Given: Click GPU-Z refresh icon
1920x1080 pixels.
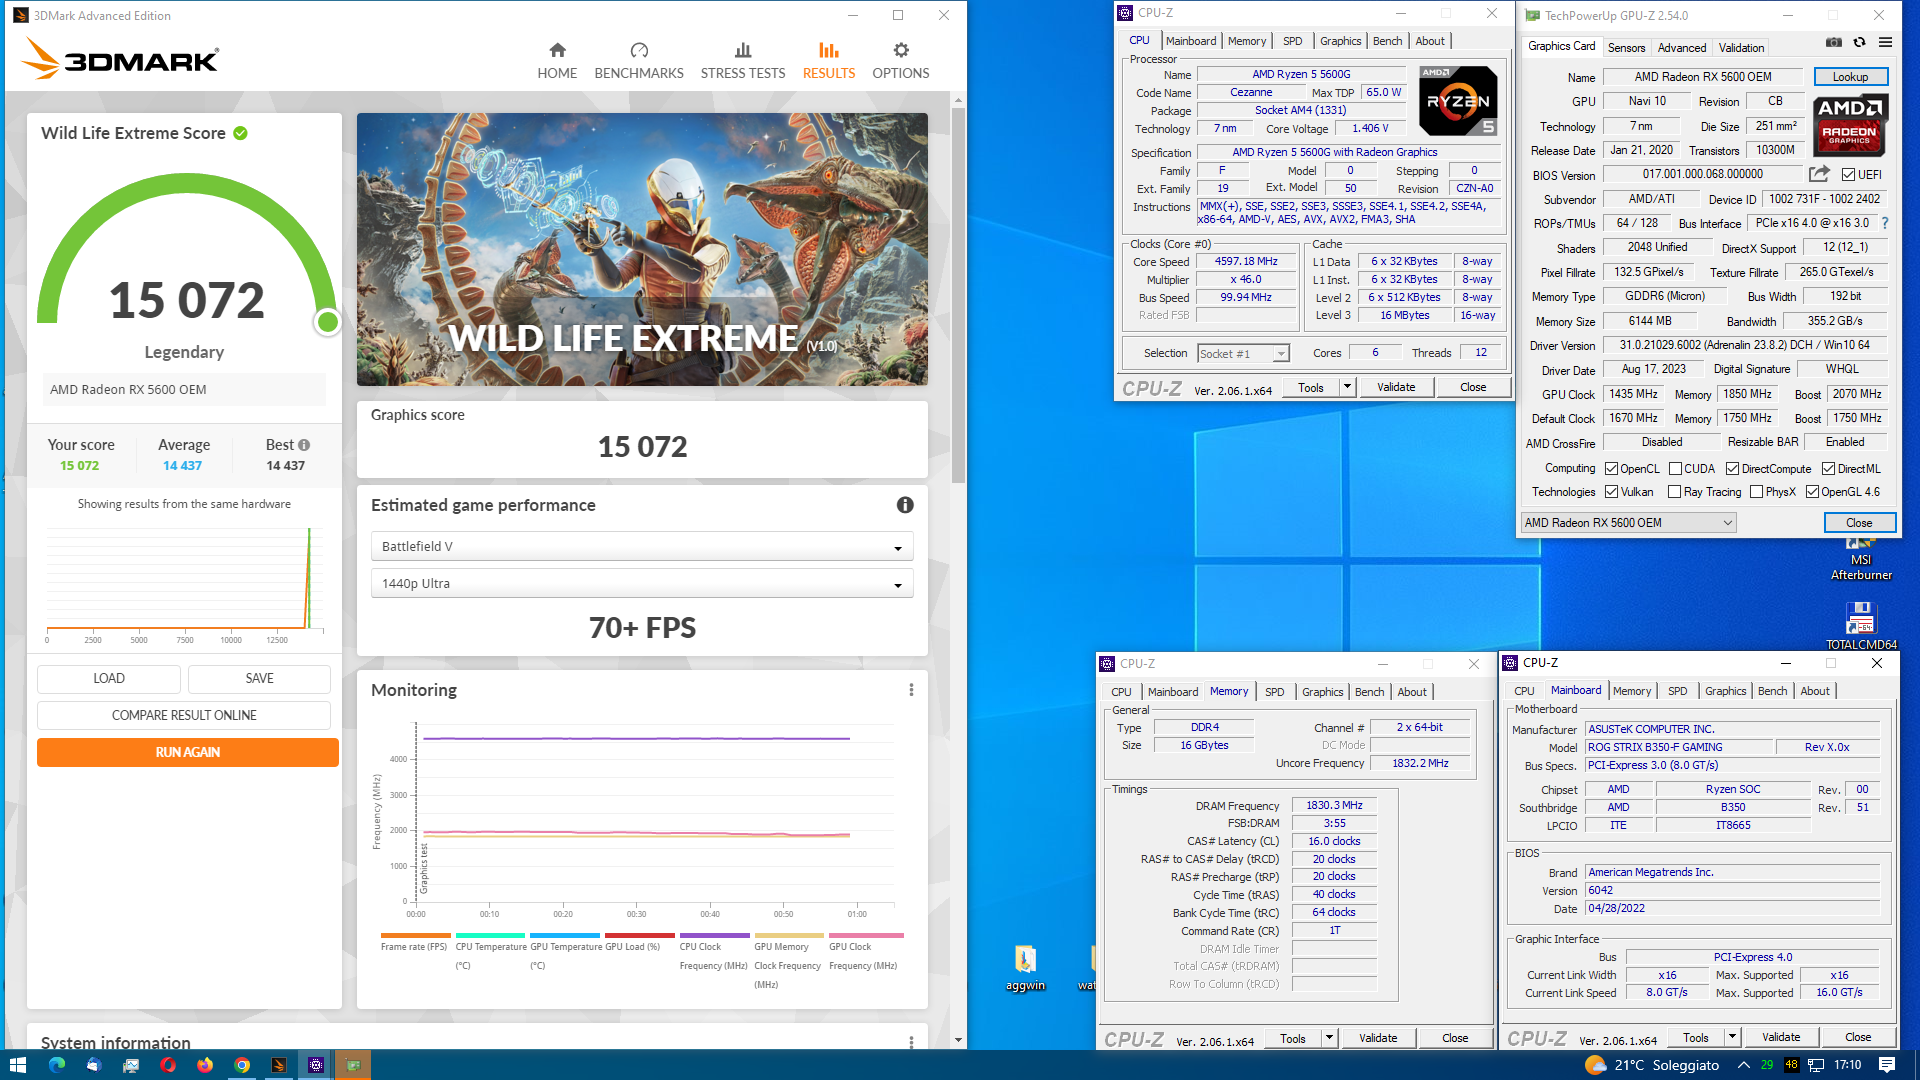Looking at the screenshot, I should tap(1859, 43).
